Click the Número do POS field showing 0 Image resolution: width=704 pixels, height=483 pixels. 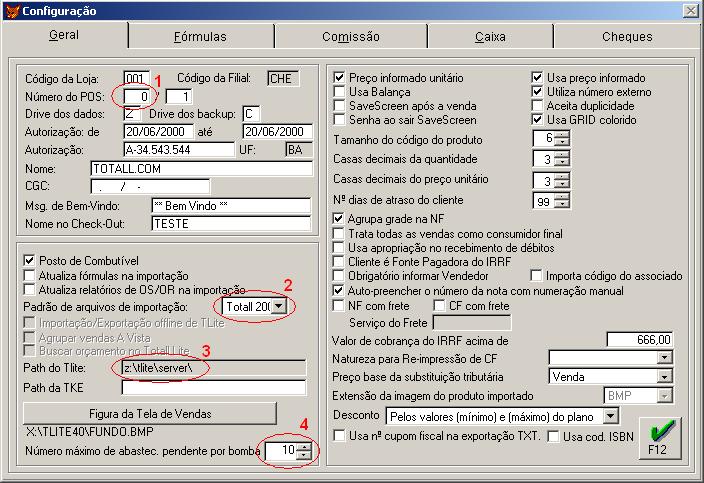(137, 96)
